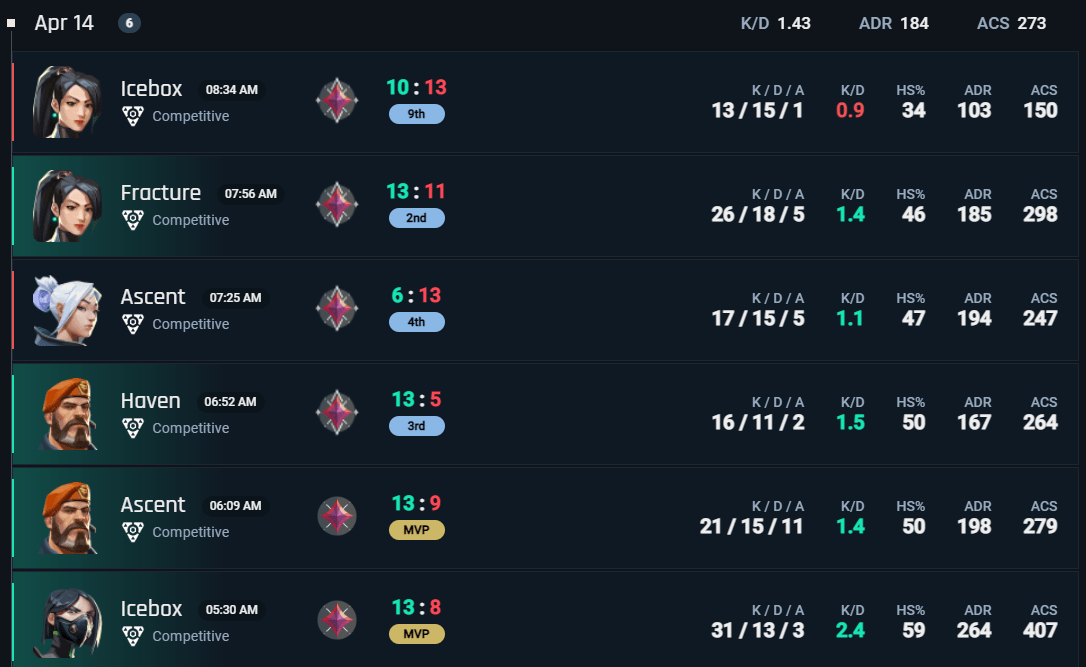
Task: Click the rank badge on Icebox 05:30 AM match
Action: pyautogui.click(x=337, y=620)
